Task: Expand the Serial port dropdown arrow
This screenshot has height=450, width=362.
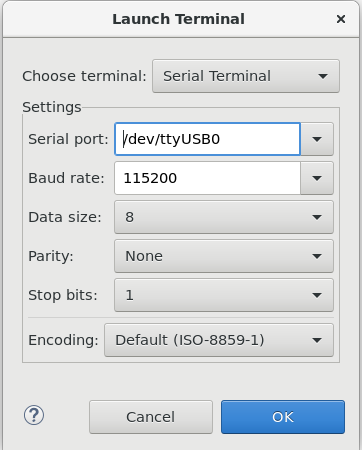Action: click(317, 139)
